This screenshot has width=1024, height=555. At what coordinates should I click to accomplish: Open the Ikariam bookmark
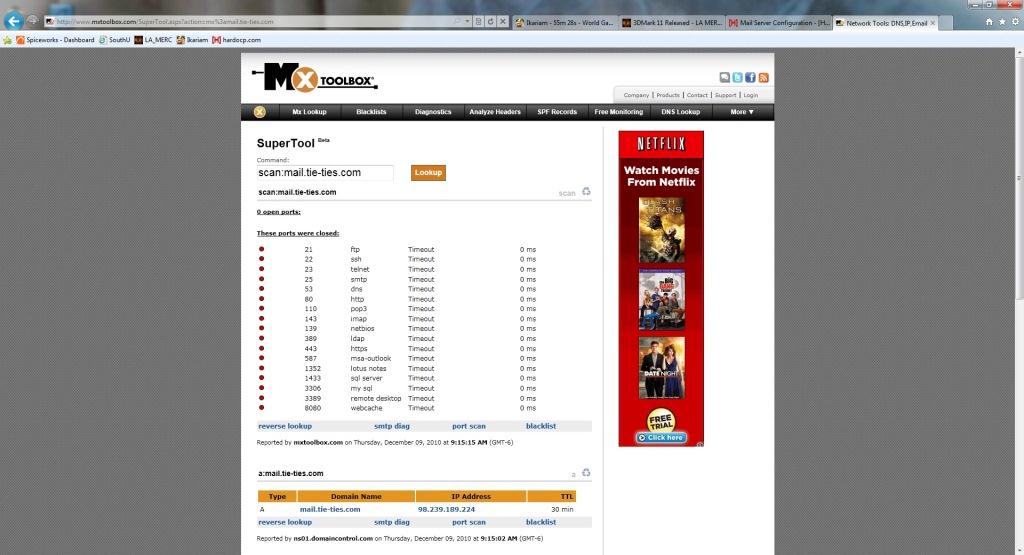point(192,40)
